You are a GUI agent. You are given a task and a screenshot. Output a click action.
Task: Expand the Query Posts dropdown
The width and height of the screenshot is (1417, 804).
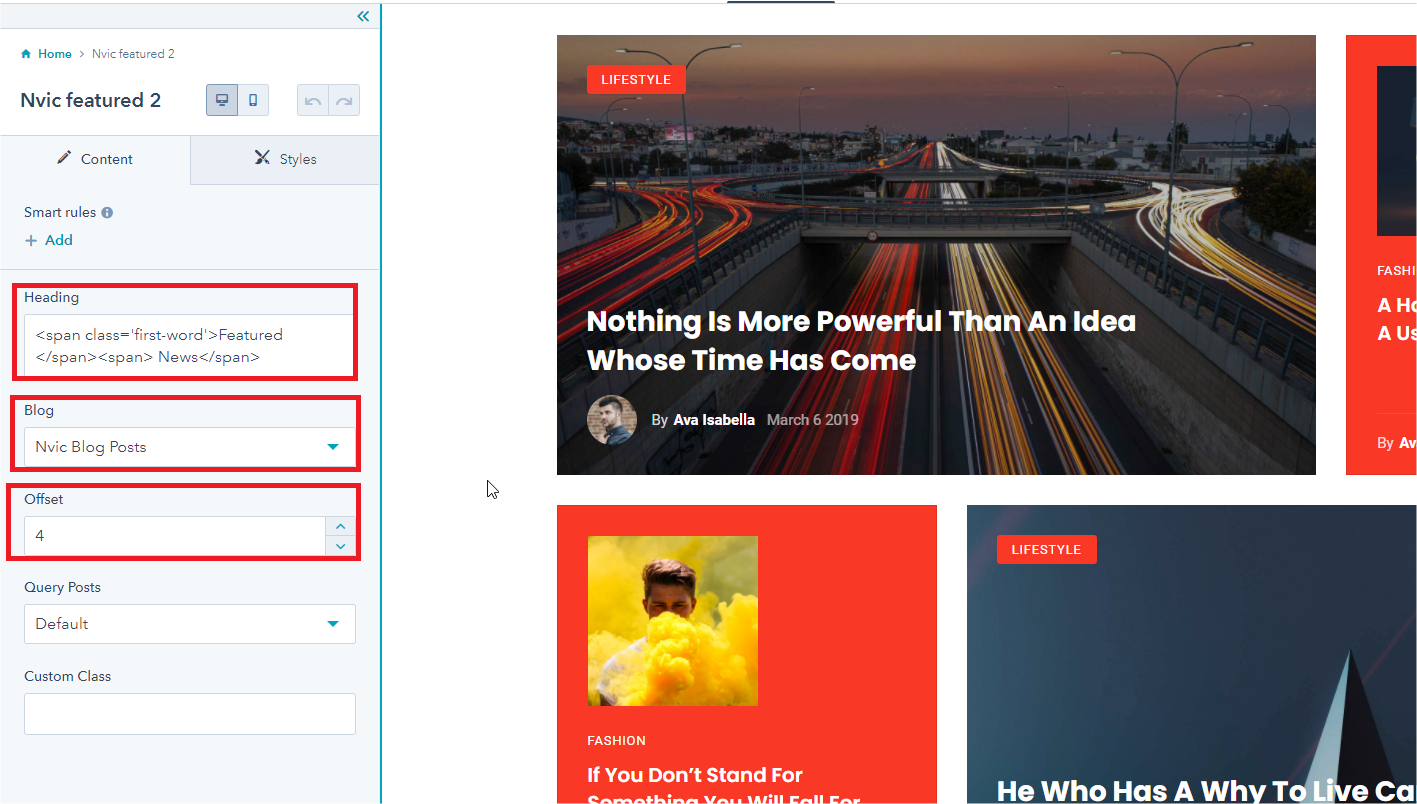click(x=189, y=624)
